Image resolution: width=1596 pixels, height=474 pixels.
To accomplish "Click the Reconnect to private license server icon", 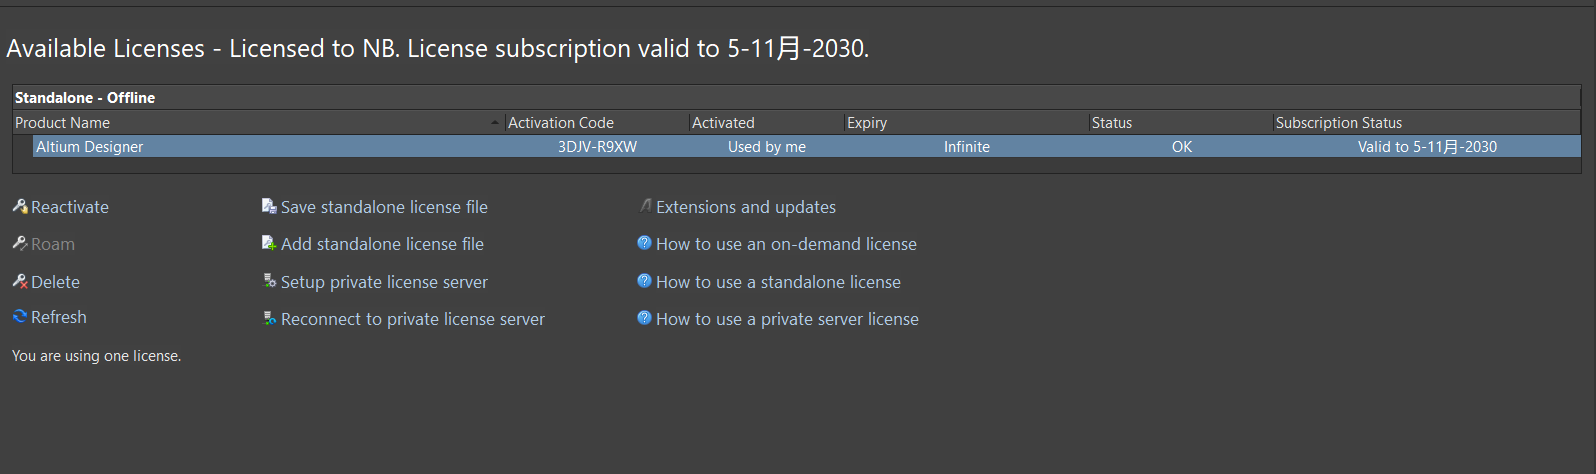I will point(269,318).
